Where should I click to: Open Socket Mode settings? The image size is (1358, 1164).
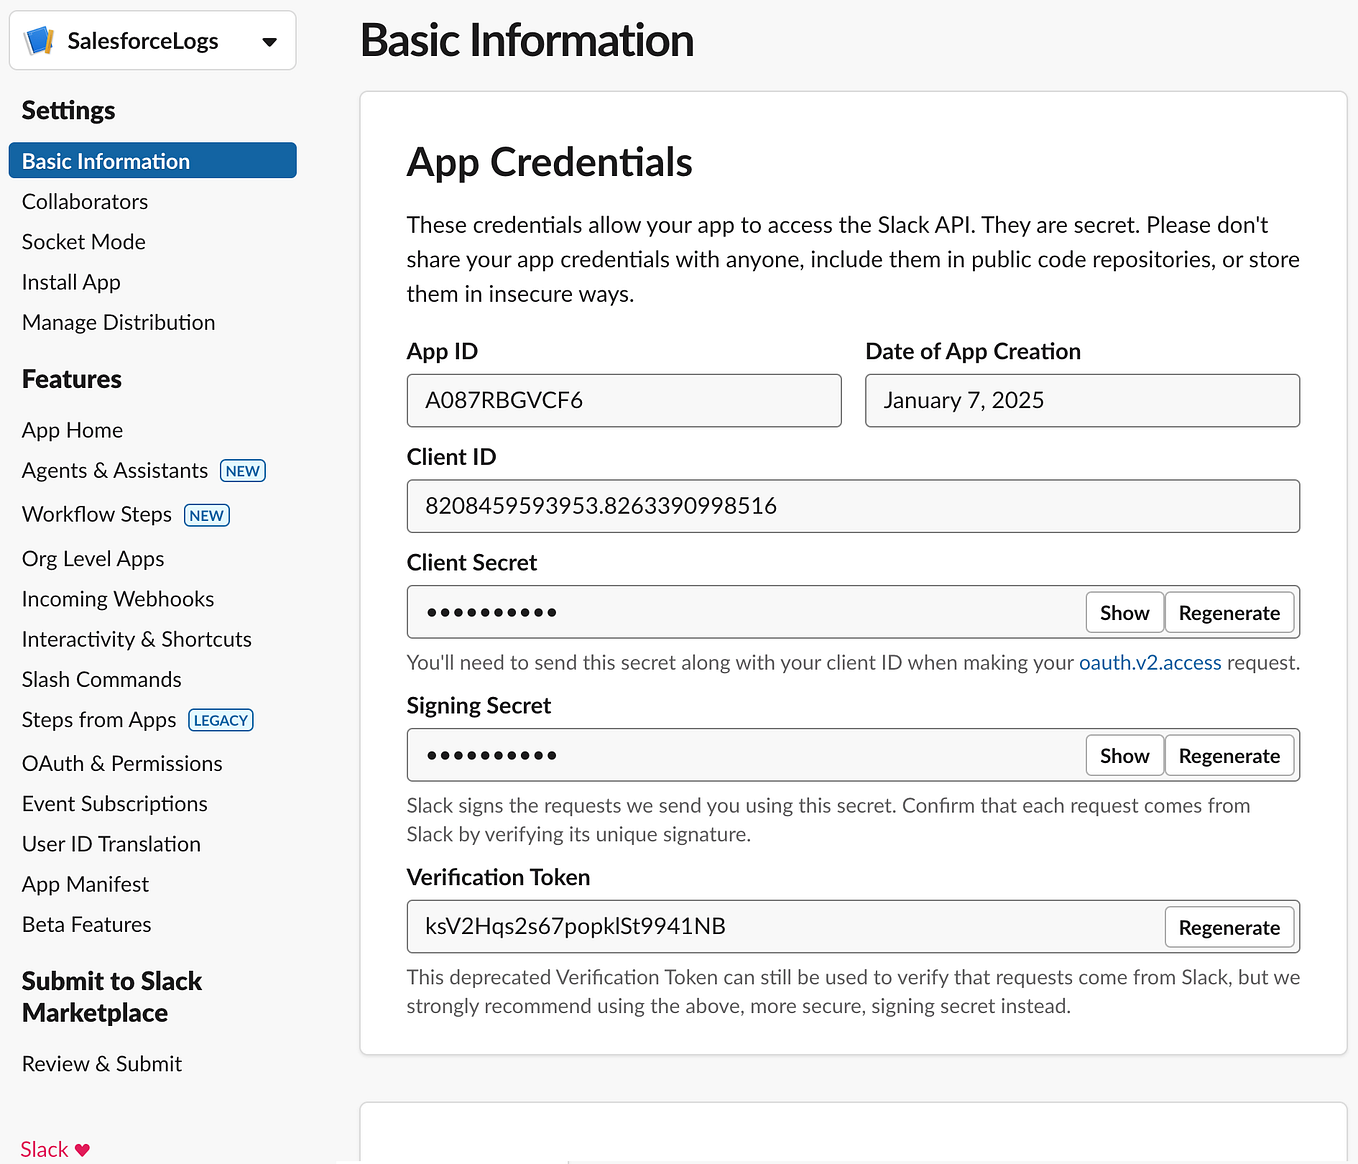[83, 241]
